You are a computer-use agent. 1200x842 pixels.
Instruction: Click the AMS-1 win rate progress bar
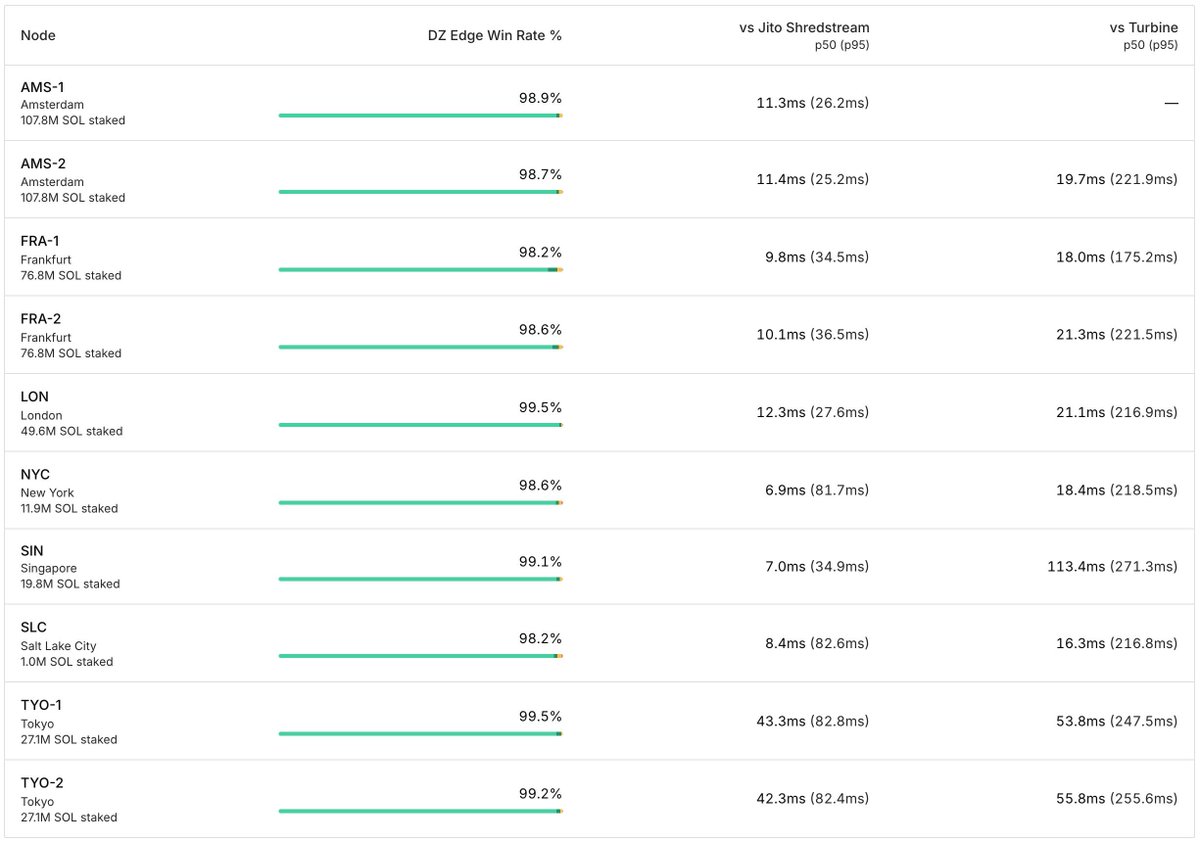[421, 116]
